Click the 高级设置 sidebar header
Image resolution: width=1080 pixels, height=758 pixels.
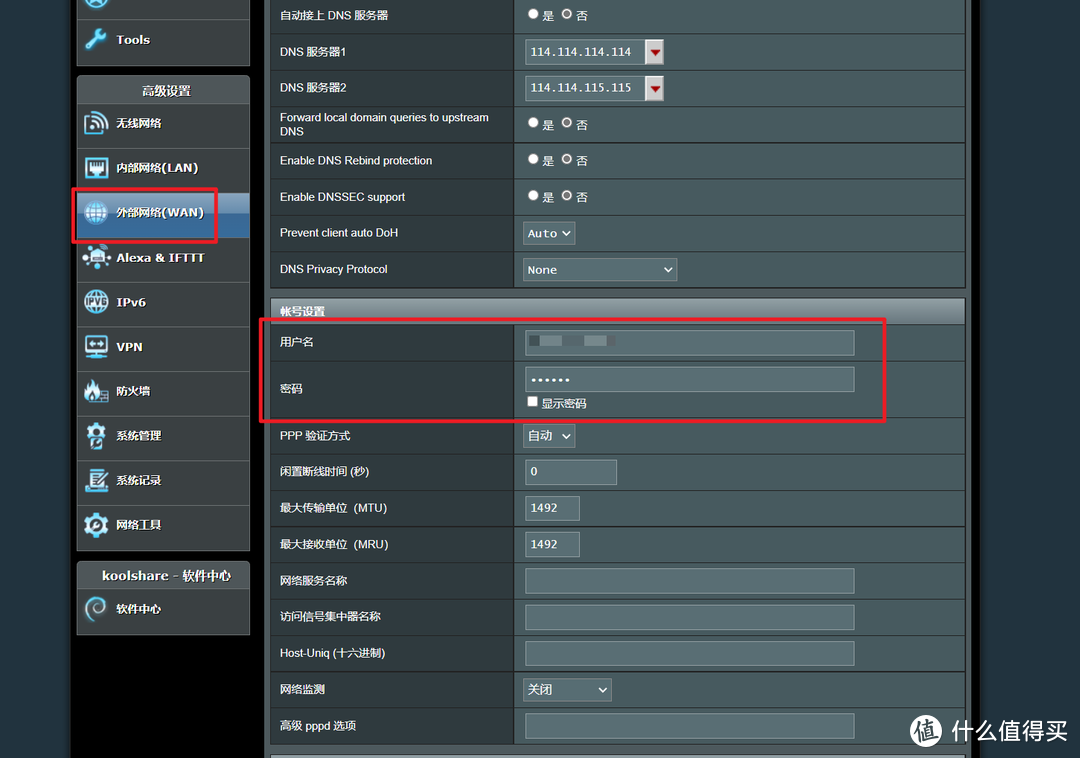163,90
